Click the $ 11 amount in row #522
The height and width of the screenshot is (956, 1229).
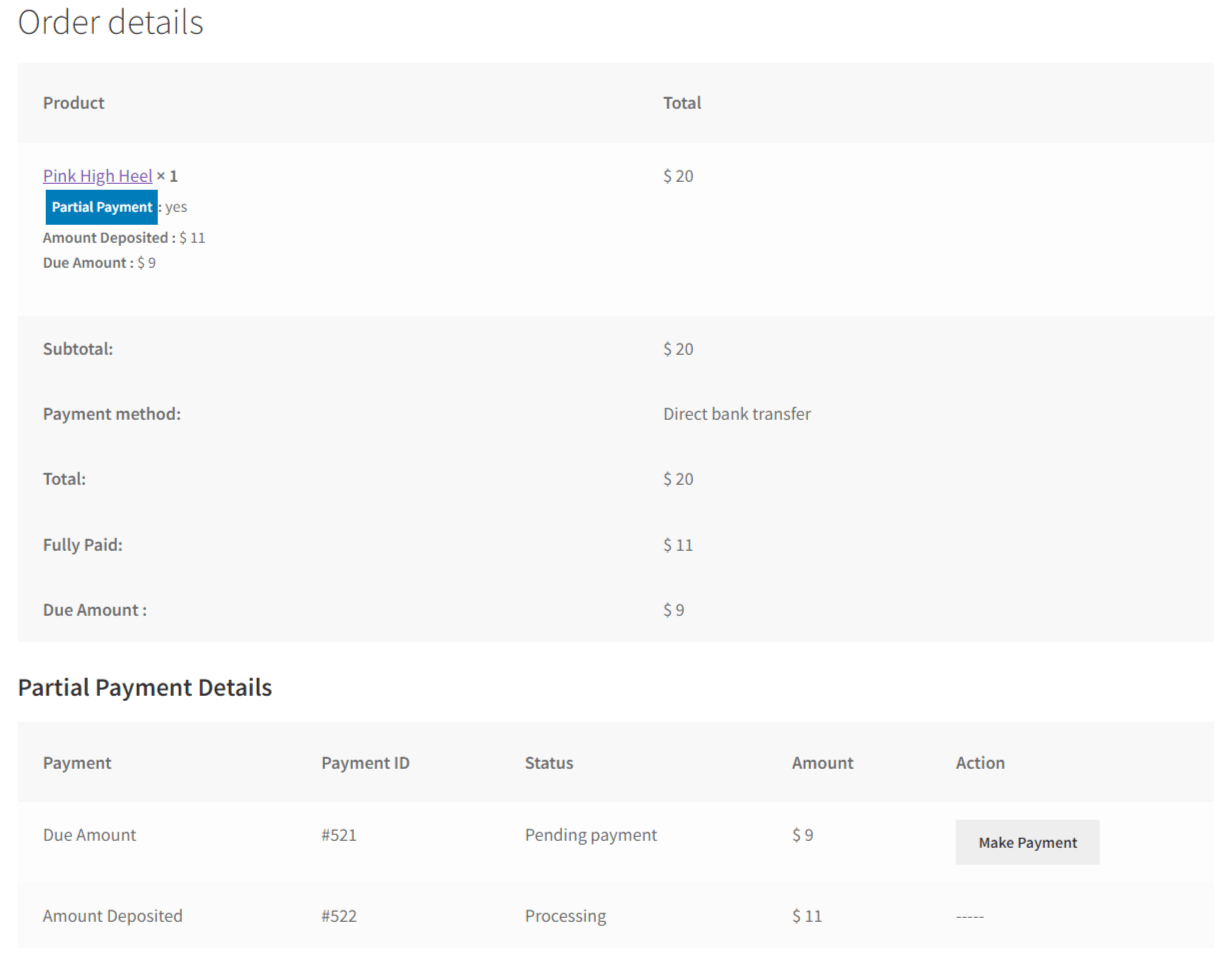(807, 916)
